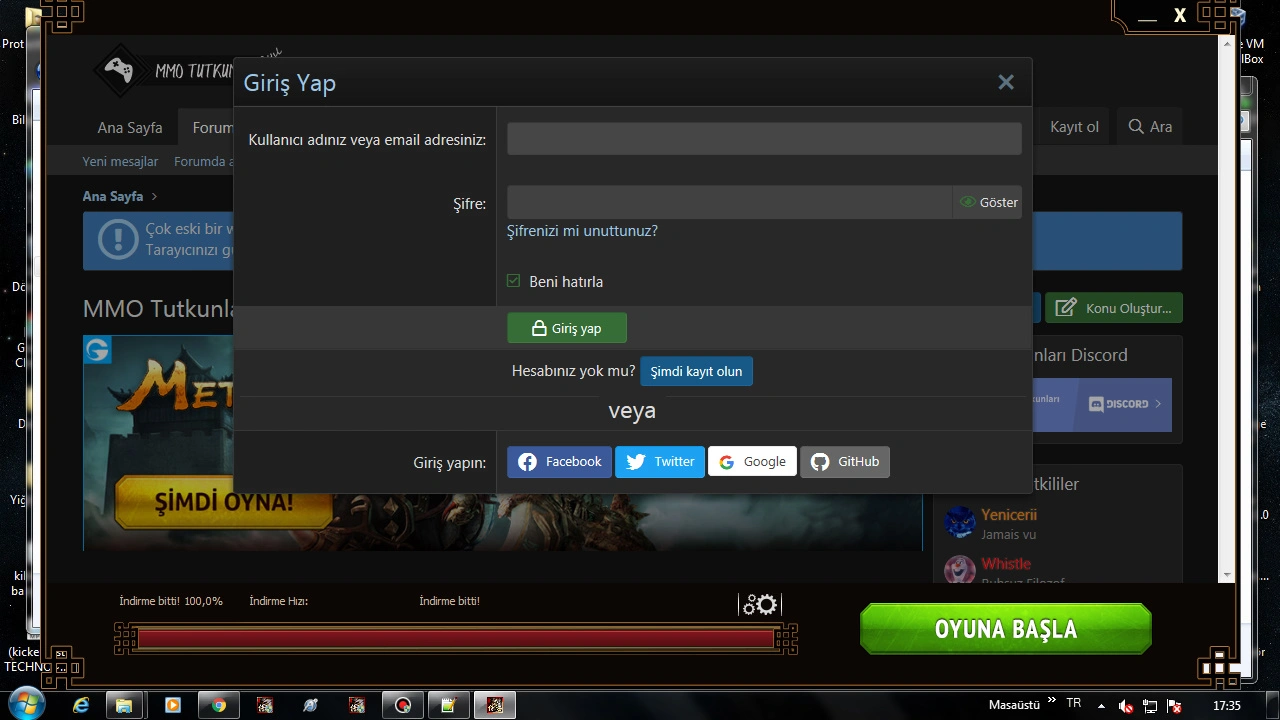Open the Discord server banner
1280x720 pixels.
(1101, 404)
